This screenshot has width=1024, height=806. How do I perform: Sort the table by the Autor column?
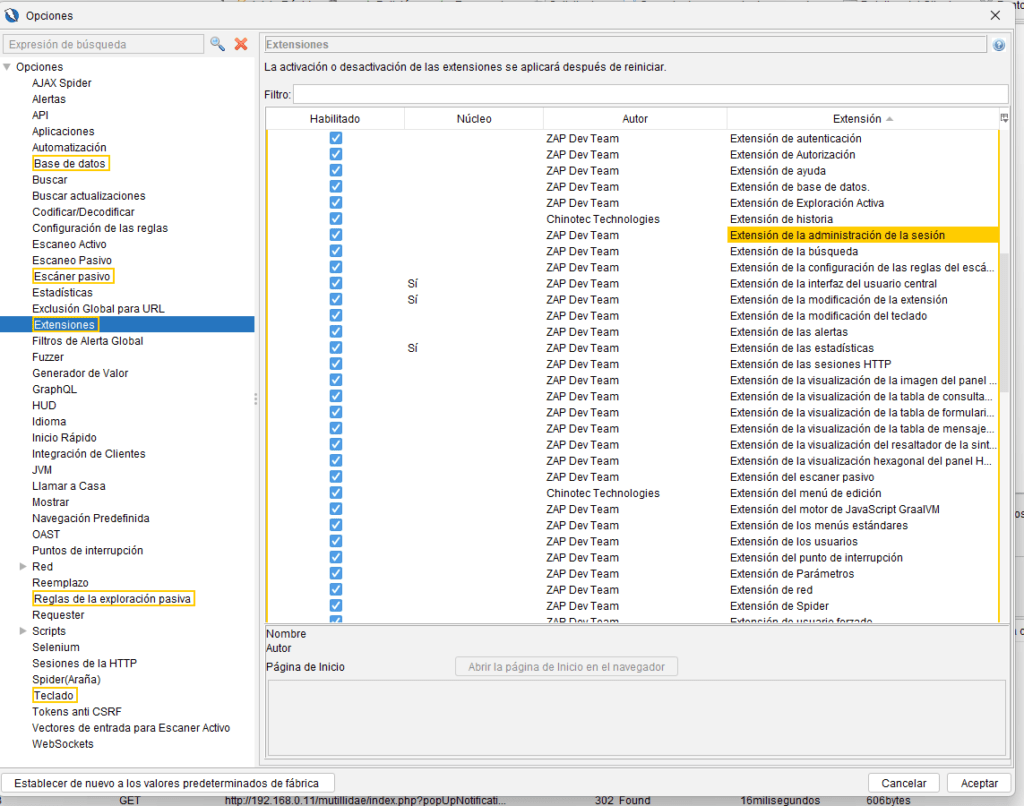pos(635,119)
